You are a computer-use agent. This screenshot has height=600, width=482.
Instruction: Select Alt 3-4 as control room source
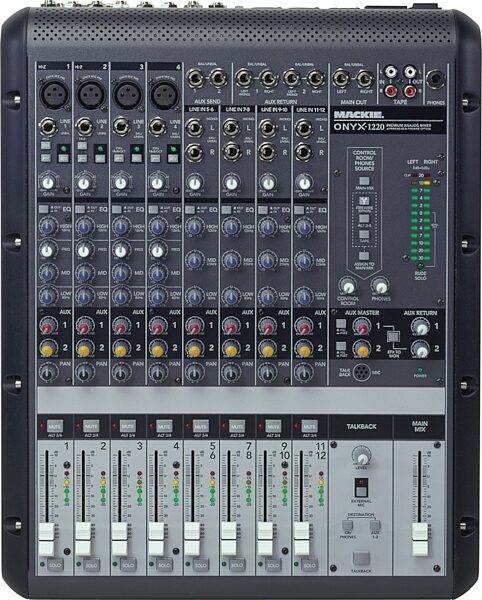(364, 218)
